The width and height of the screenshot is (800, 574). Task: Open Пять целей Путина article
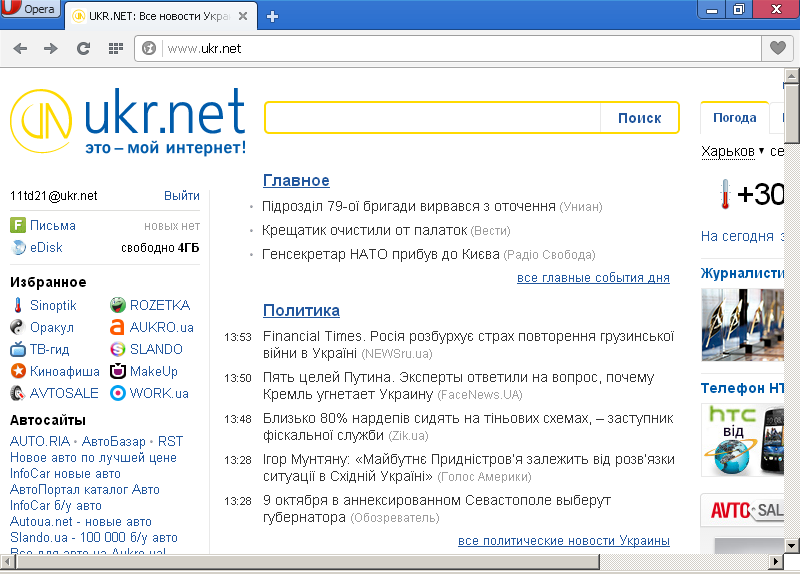[x=458, y=386]
